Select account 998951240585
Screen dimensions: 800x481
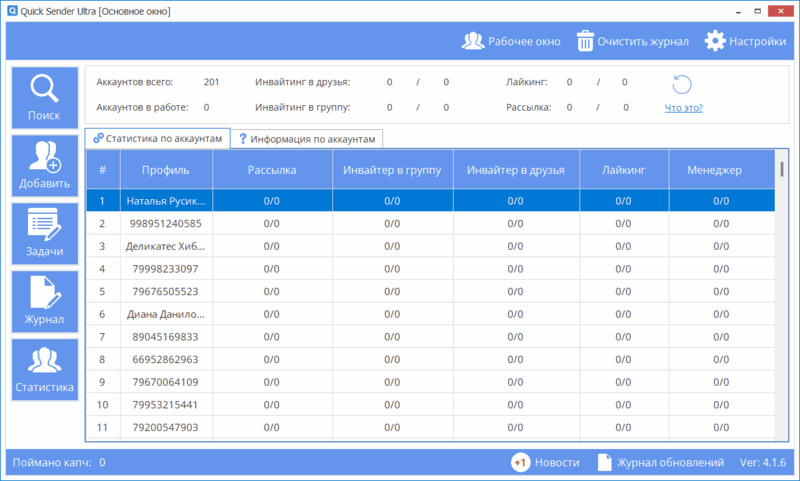(x=166, y=223)
